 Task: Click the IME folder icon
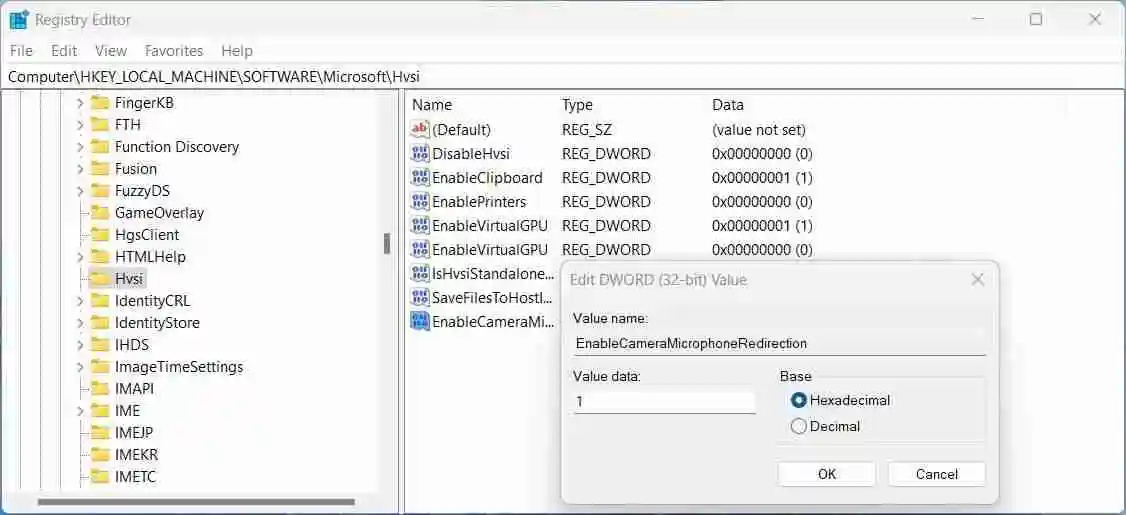[x=100, y=411]
